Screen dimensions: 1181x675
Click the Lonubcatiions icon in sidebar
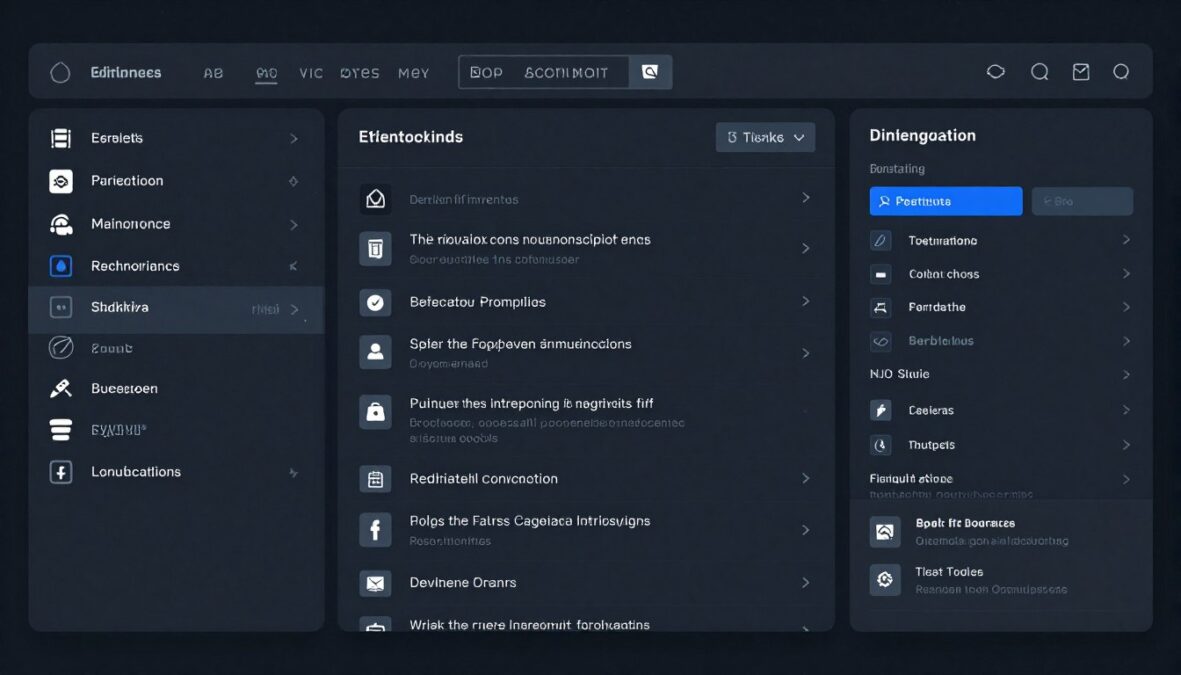coord(61,472)
